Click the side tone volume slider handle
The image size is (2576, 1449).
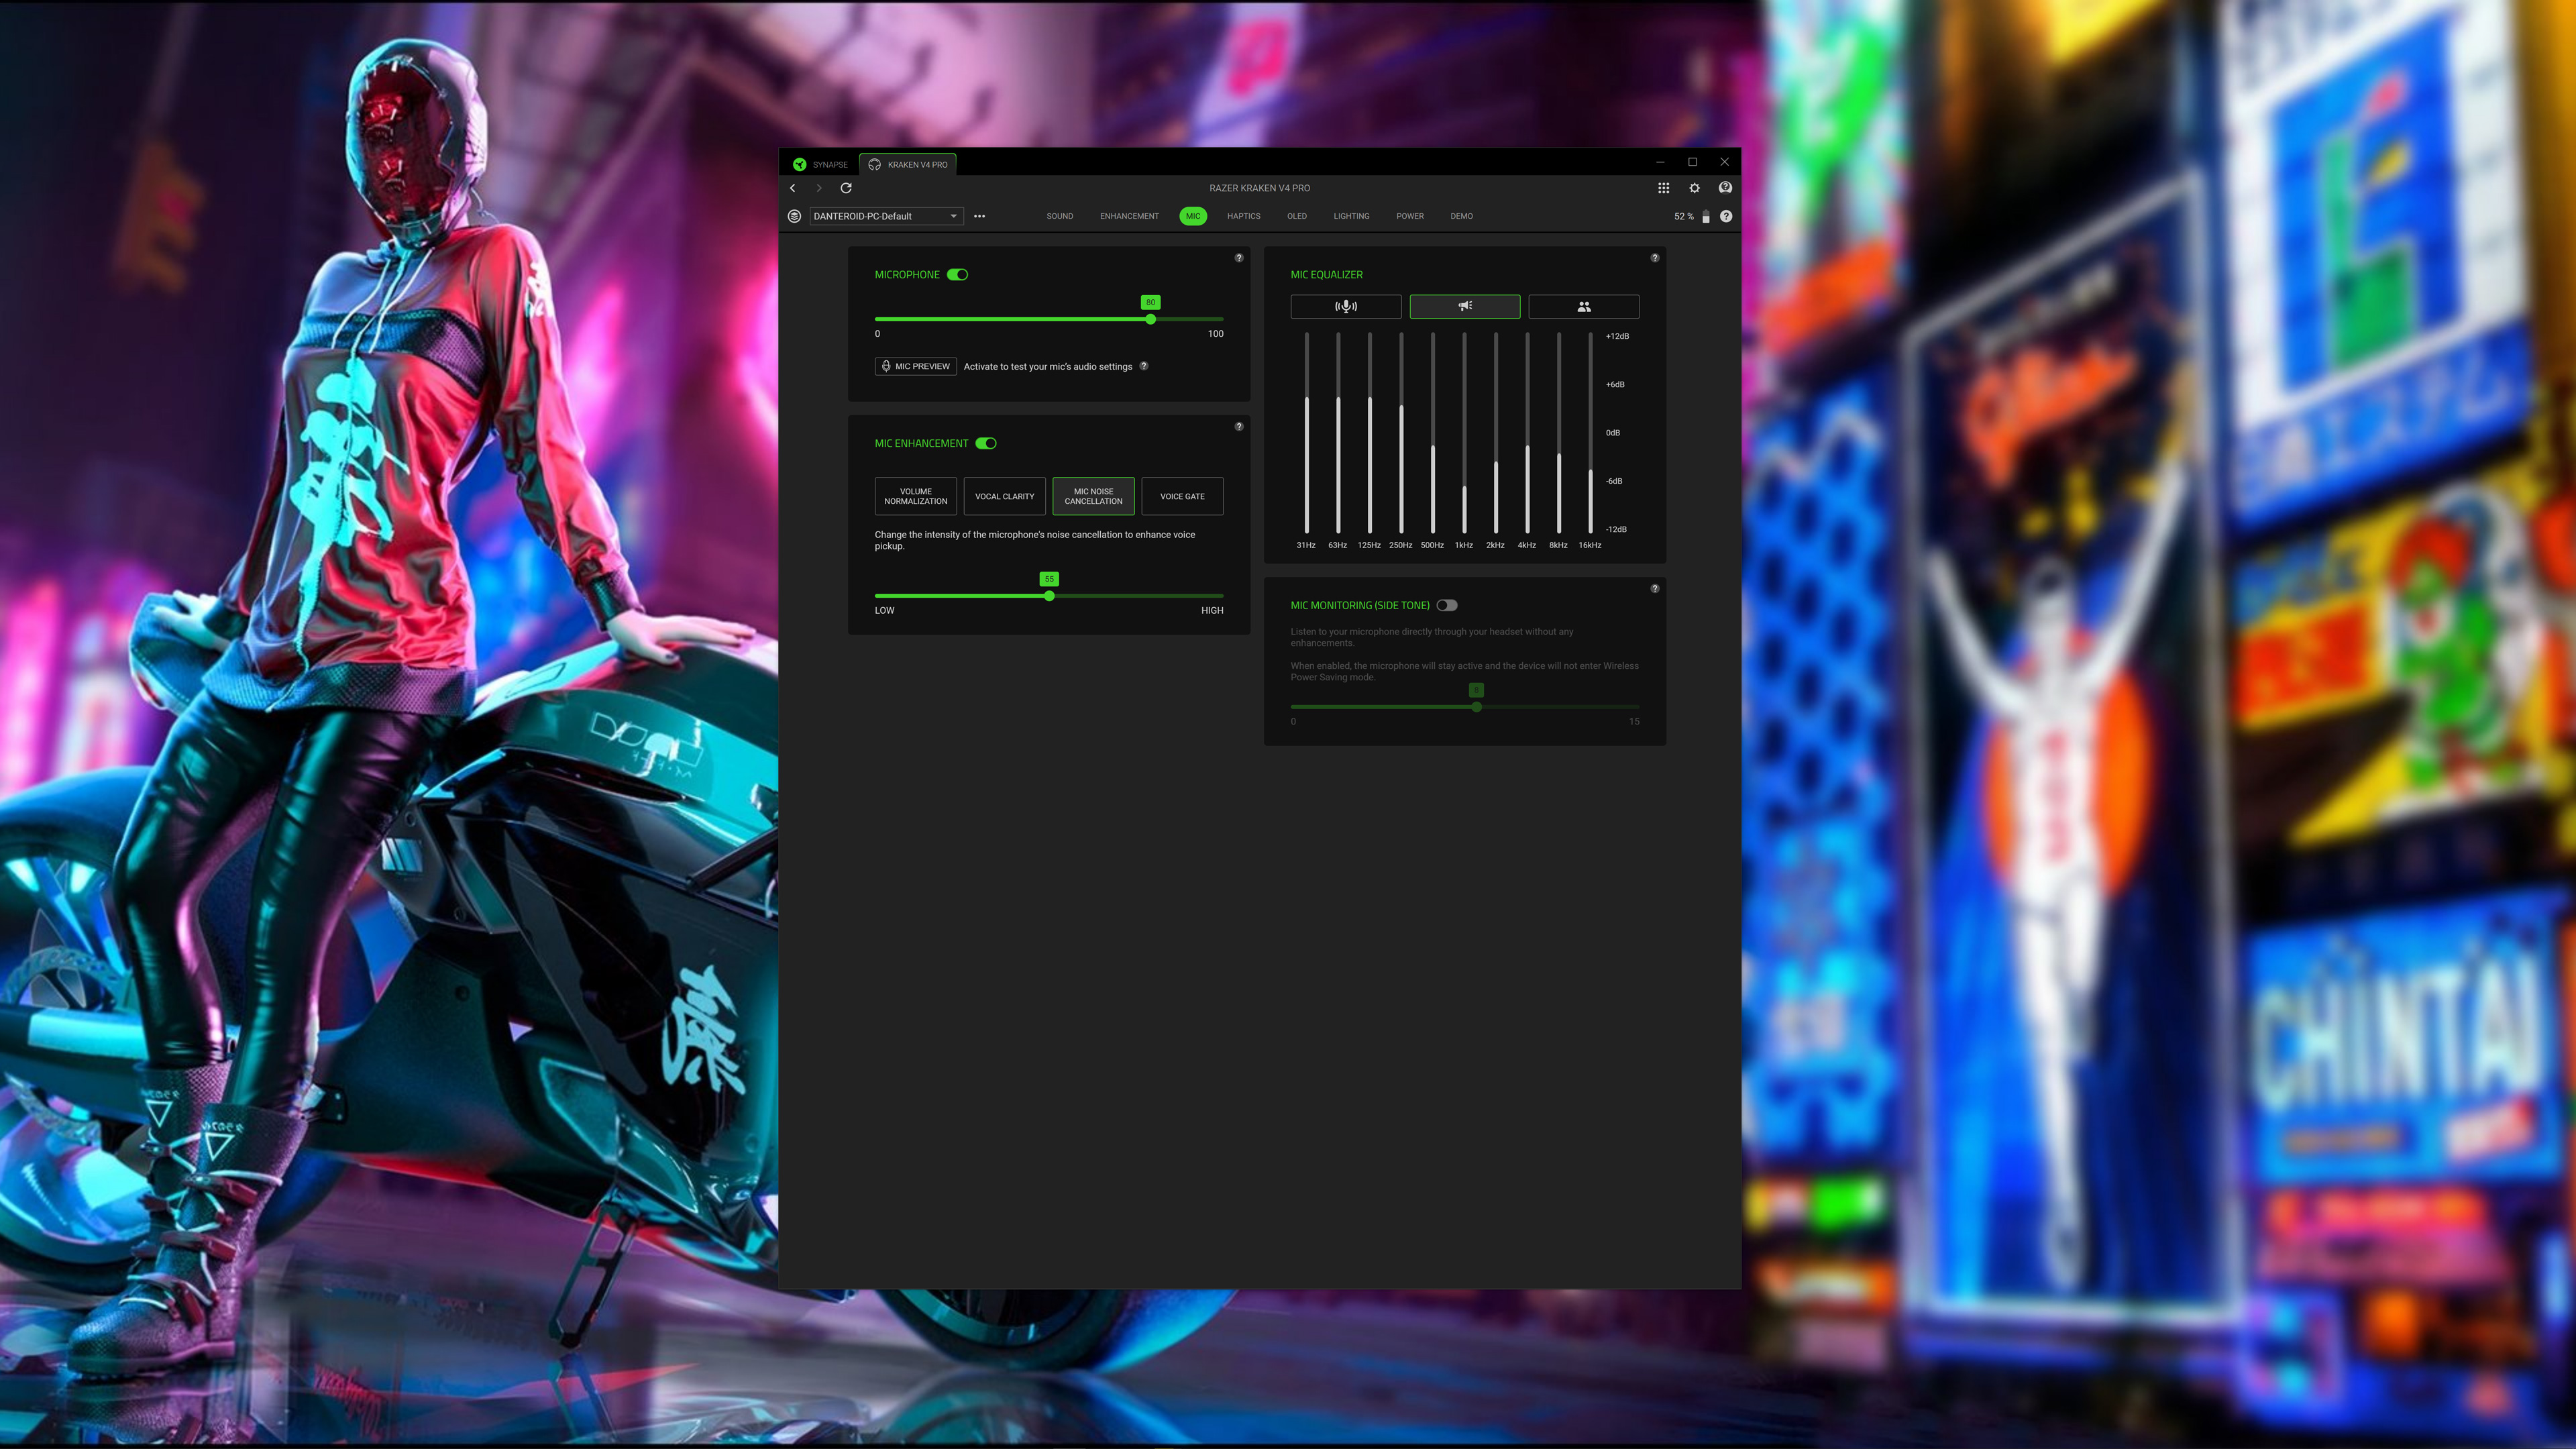tap(1477, 708)
